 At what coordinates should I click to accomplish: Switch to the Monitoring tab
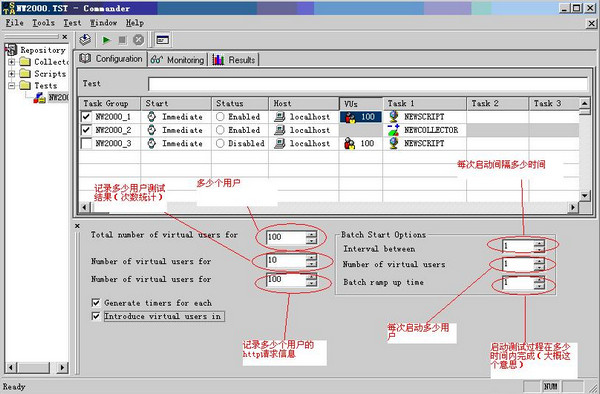[x=178, y=60]
